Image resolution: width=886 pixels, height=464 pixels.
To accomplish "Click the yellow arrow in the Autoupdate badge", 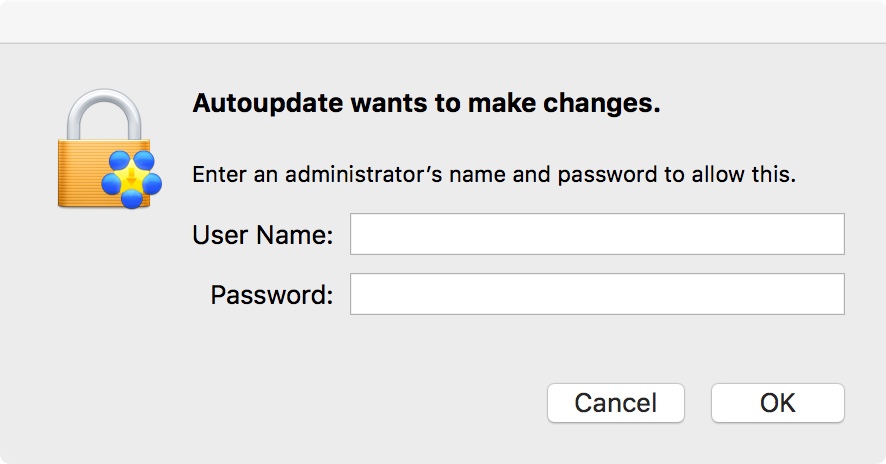I will (x=132, y=180).
